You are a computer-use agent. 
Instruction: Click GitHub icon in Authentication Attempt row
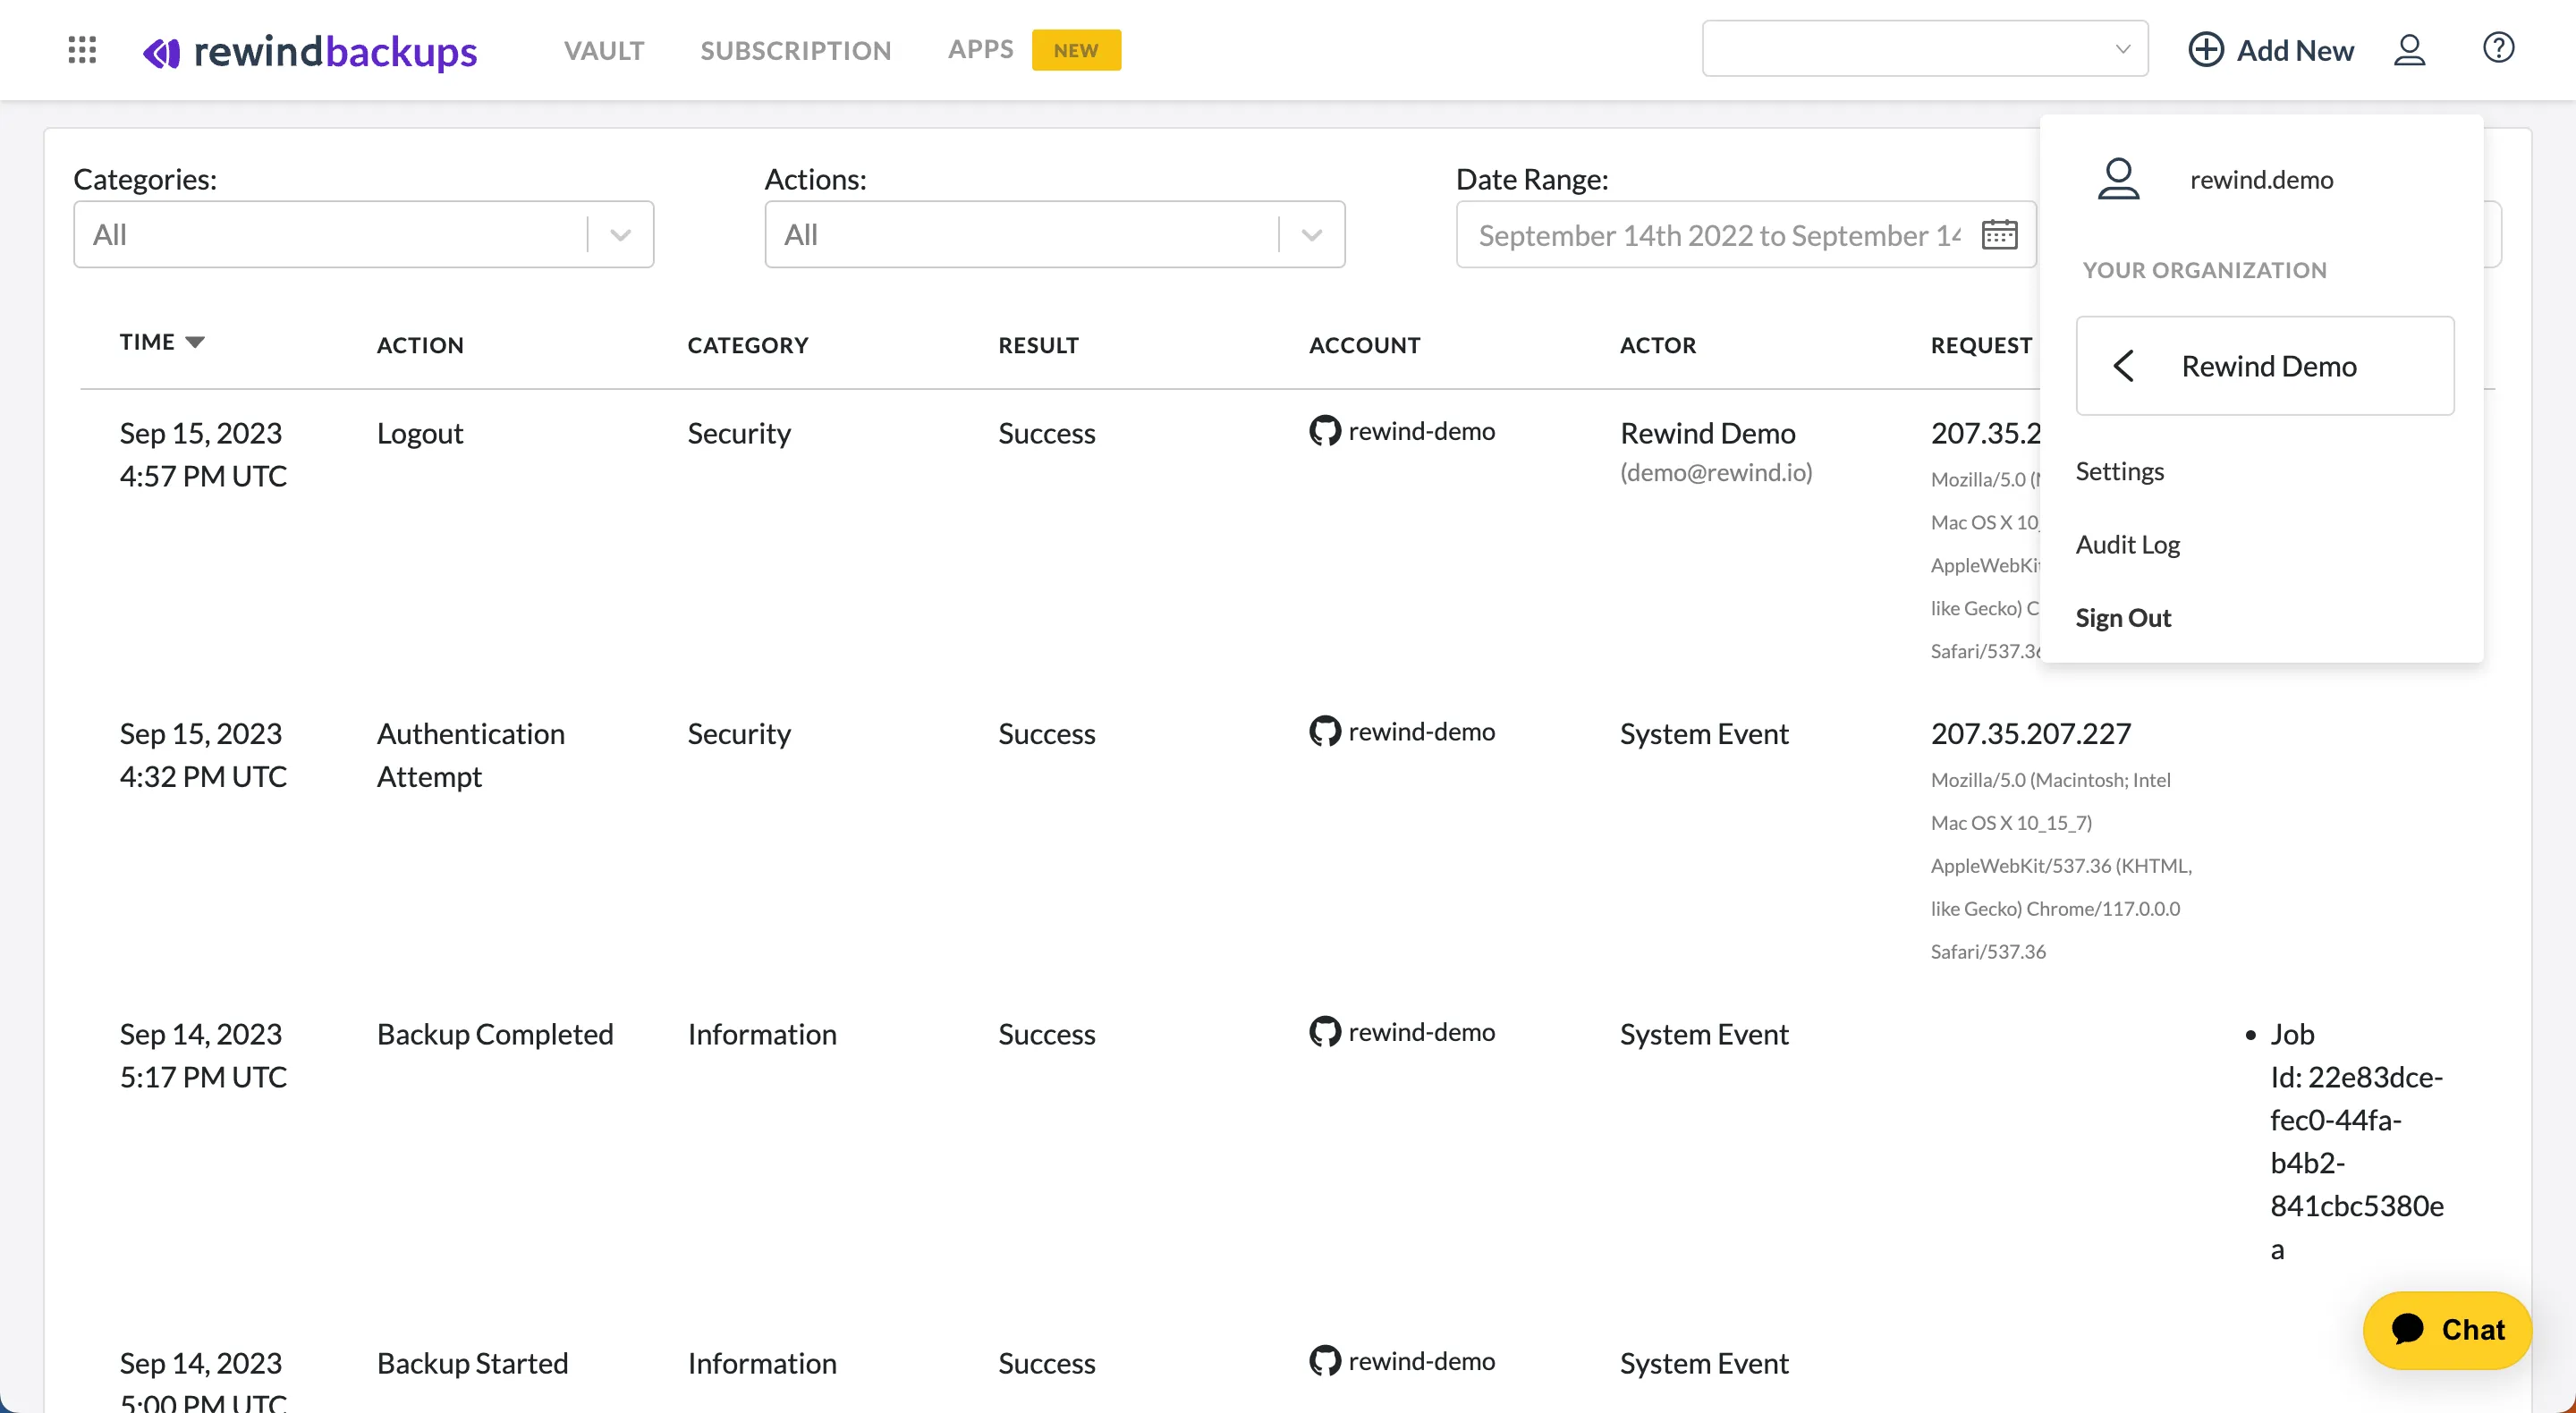[1325, 731]
